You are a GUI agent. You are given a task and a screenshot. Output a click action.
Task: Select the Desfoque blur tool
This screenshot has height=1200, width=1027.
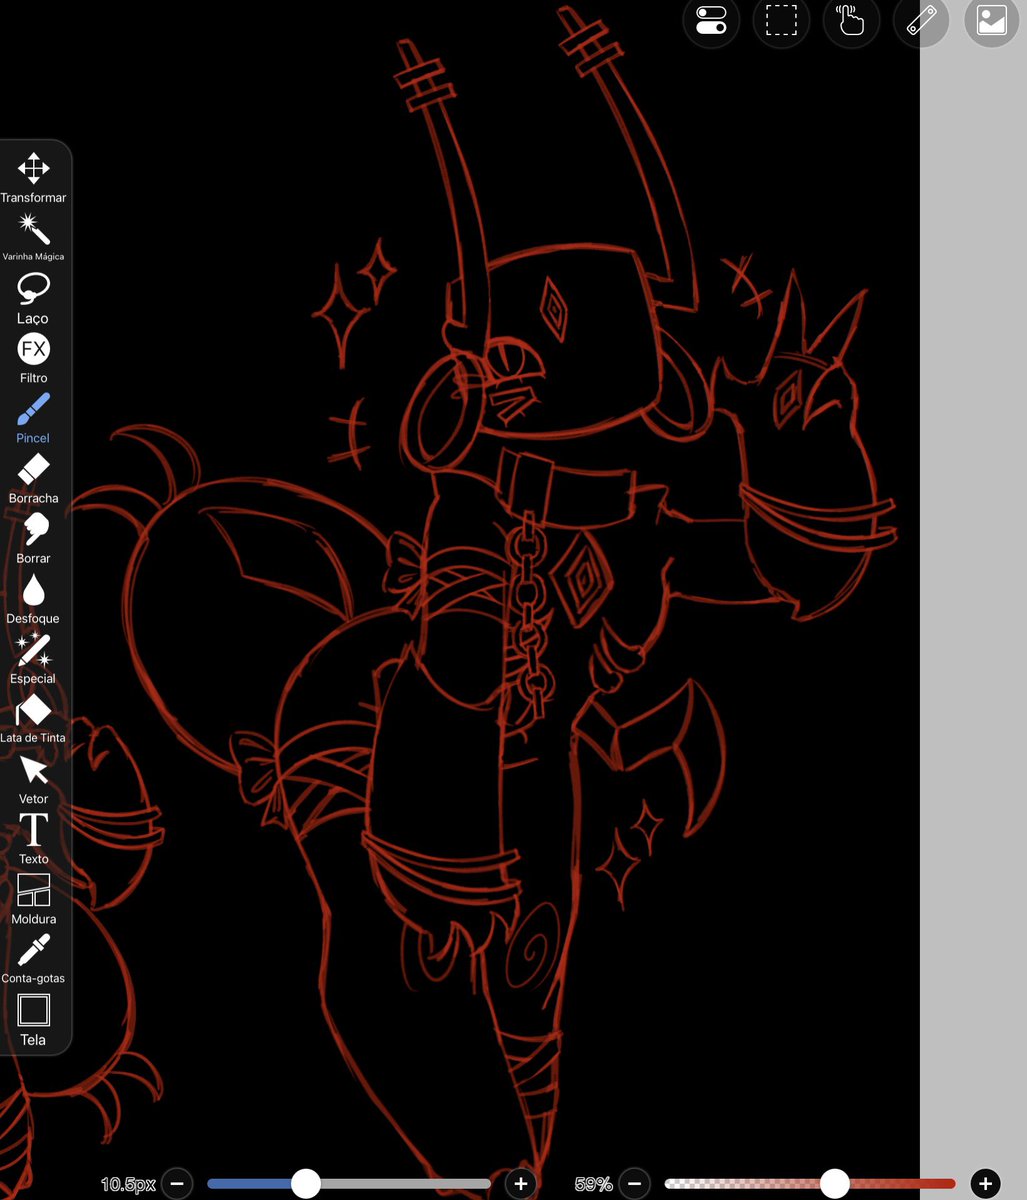(x=33, y=598)
